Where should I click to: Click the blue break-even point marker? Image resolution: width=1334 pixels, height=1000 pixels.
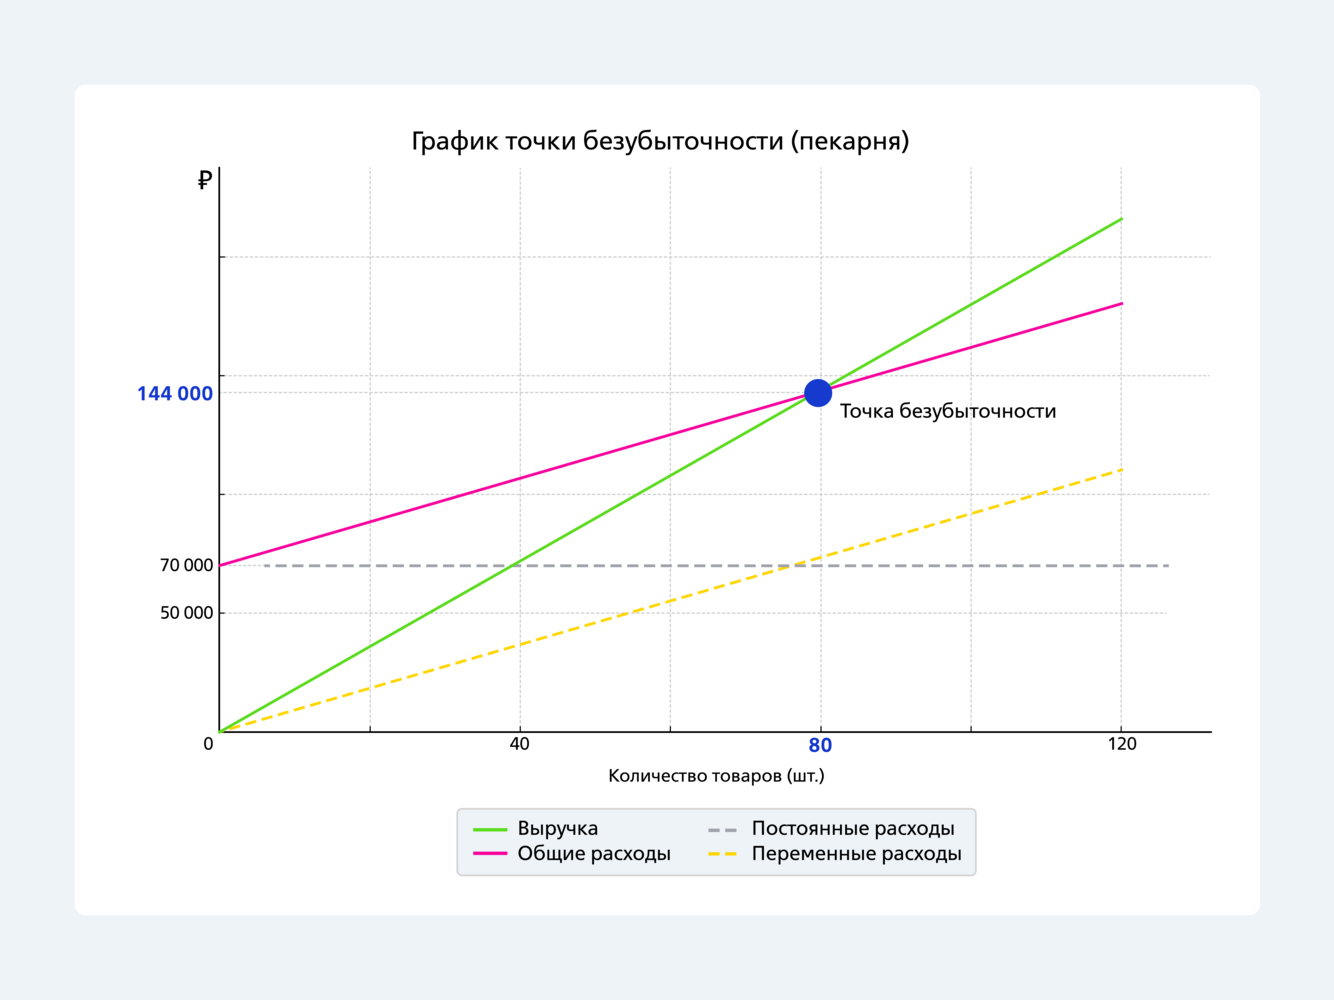[818, 393]
